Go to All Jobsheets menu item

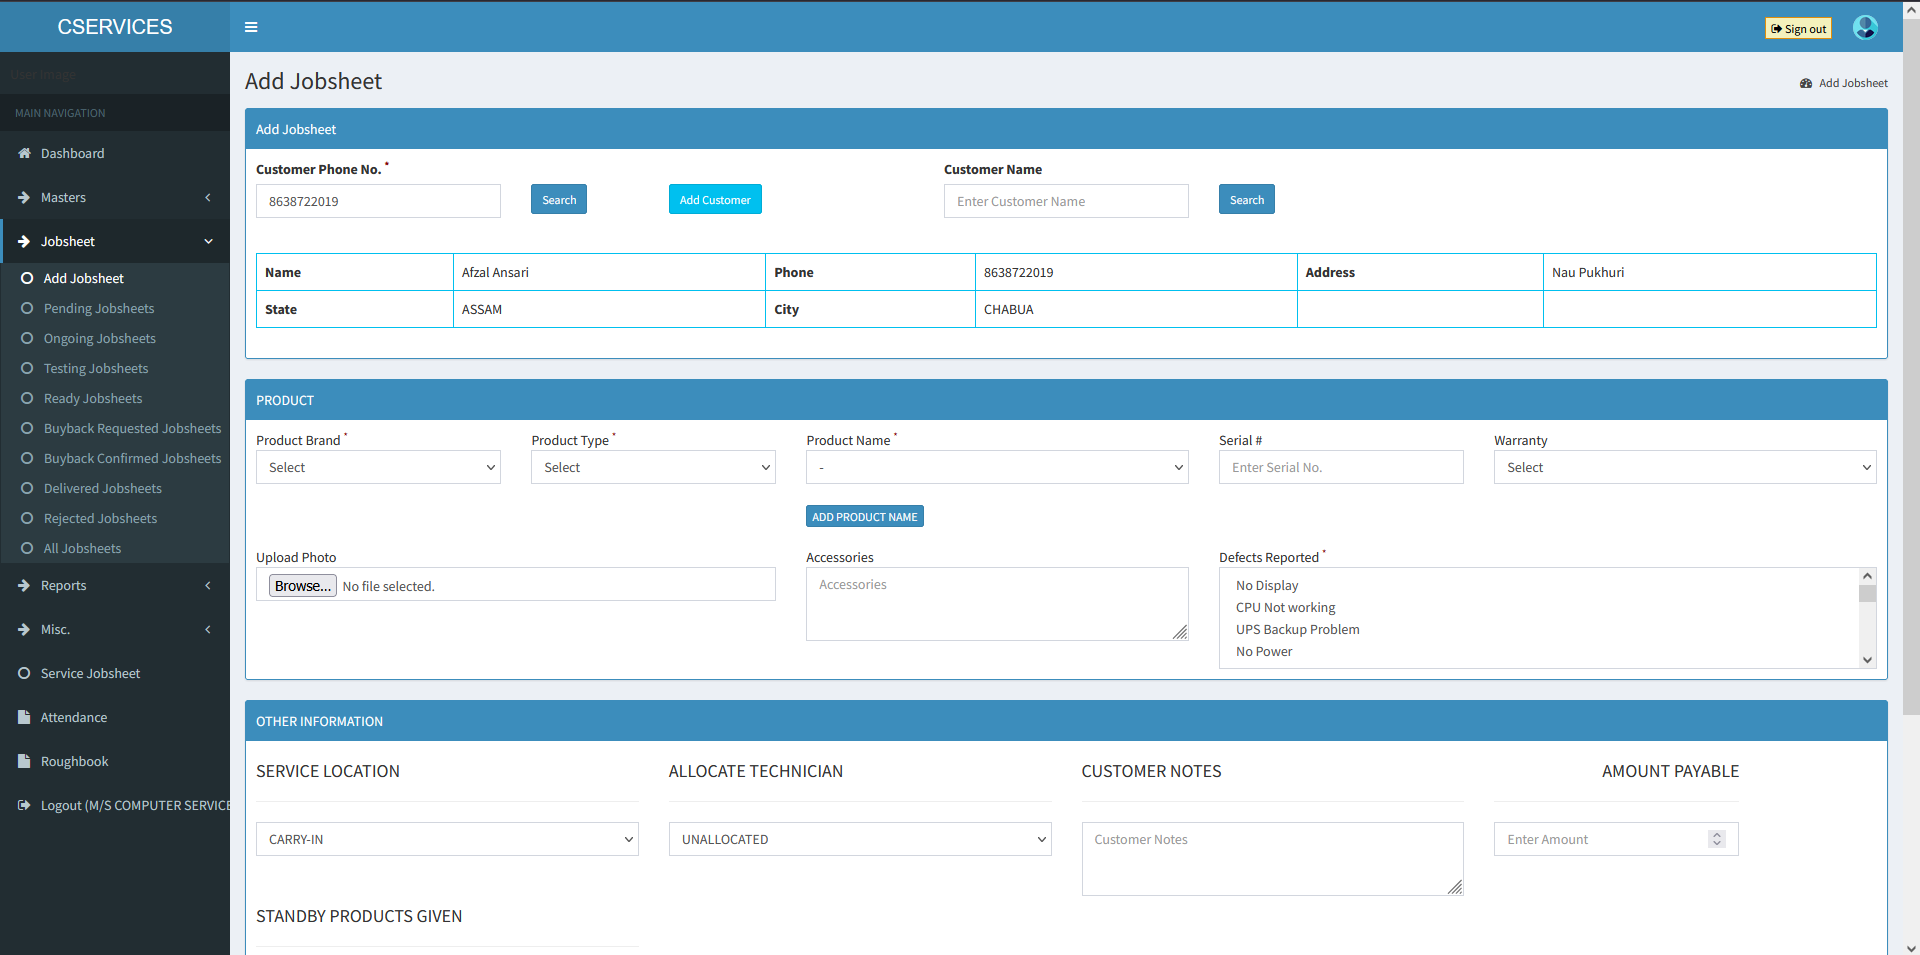tap(82, 548)
